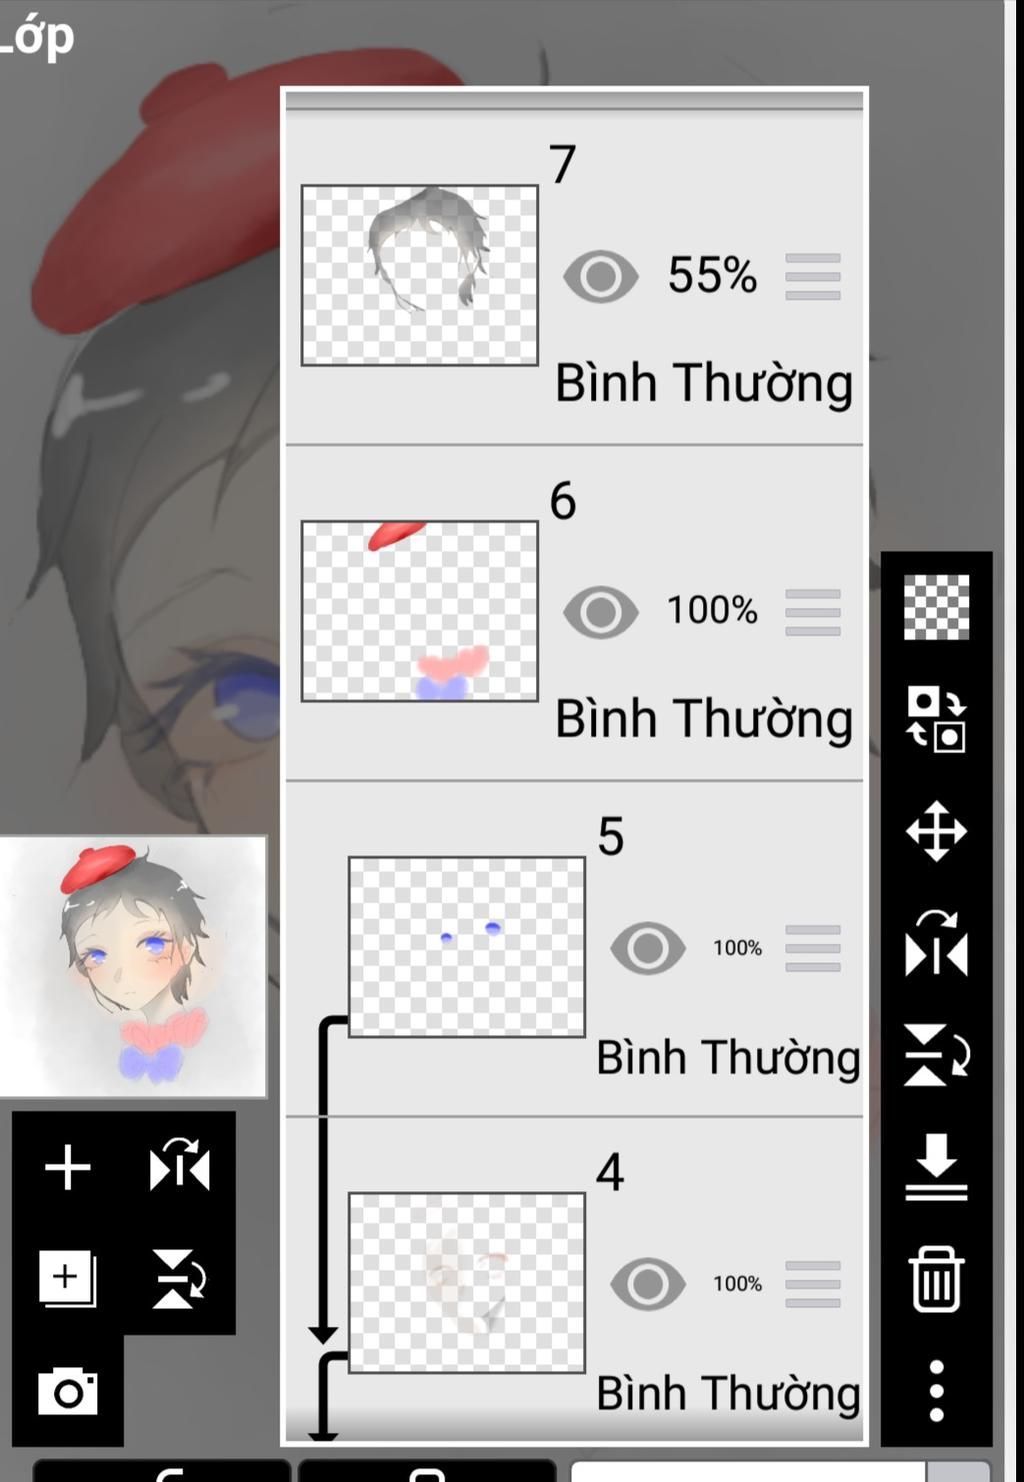Tap the add new layer plus icon
The image size is (1024, 1482).
click(x=68, y=1168)
